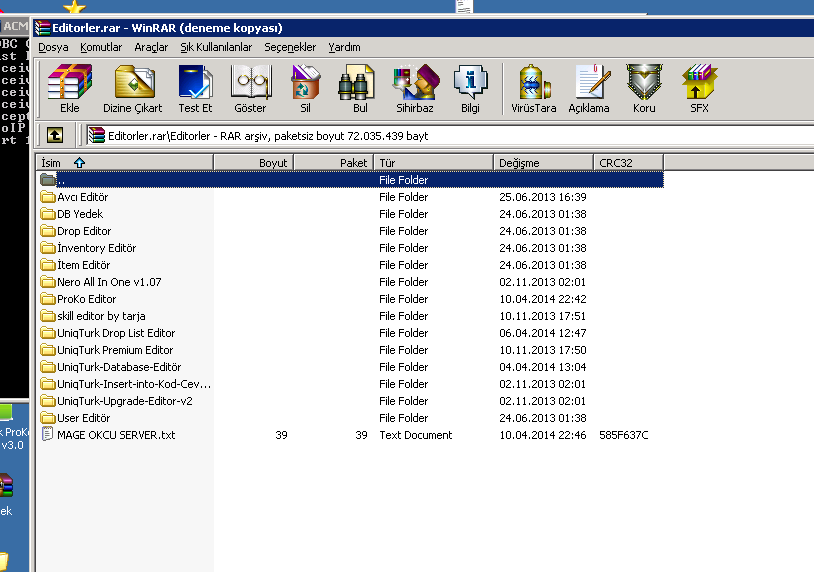Sort by the Boyut column header
The image size is (814, 572).
coord(254,162)
